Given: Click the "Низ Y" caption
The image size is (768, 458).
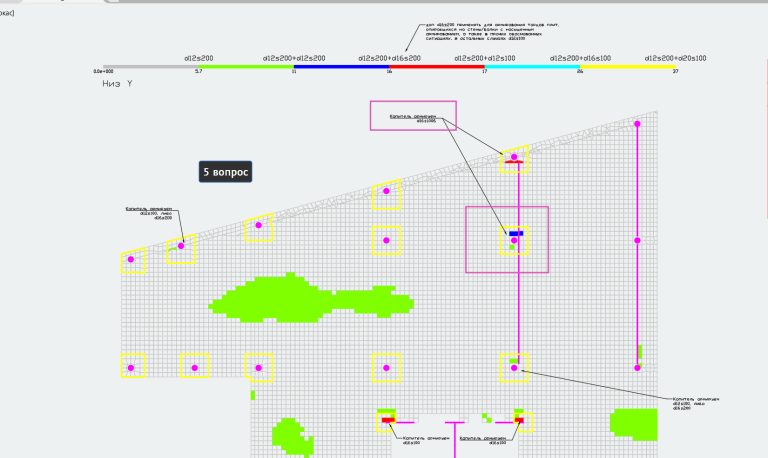Looking at the screenshot, I should (x=117, y=84).
